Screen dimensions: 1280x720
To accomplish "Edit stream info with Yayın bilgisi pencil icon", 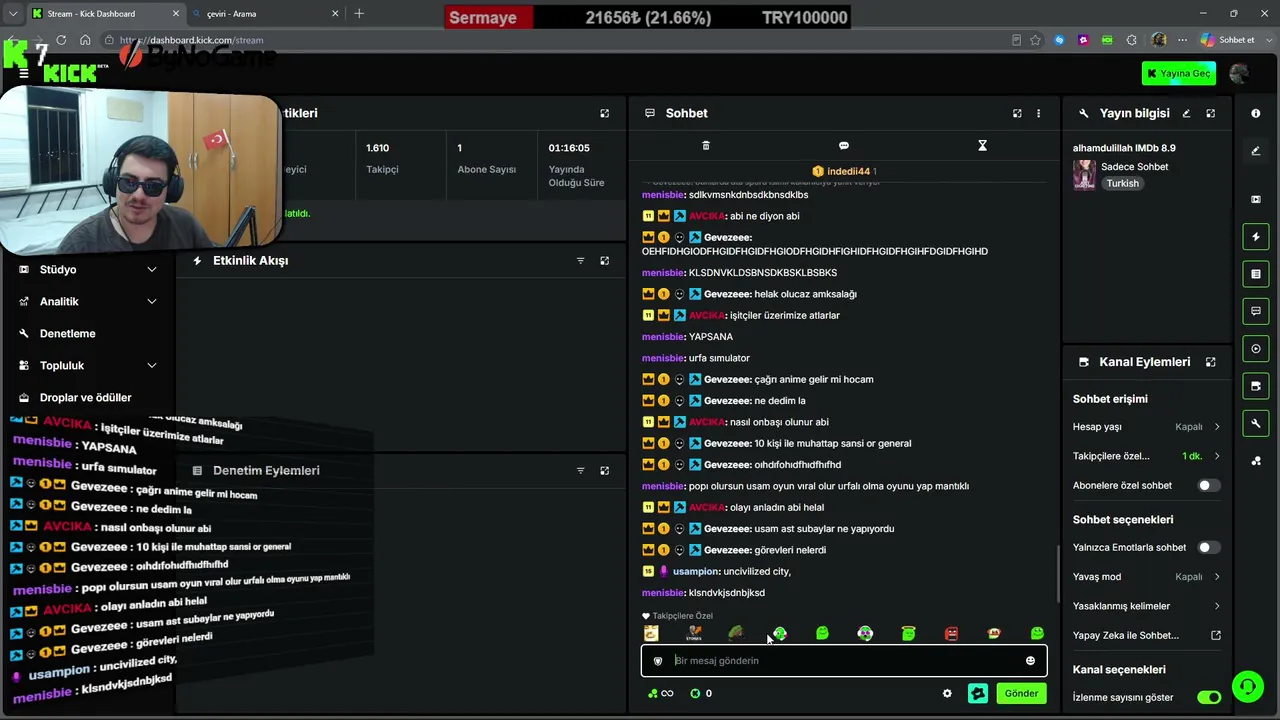I will pos(1186,113).
